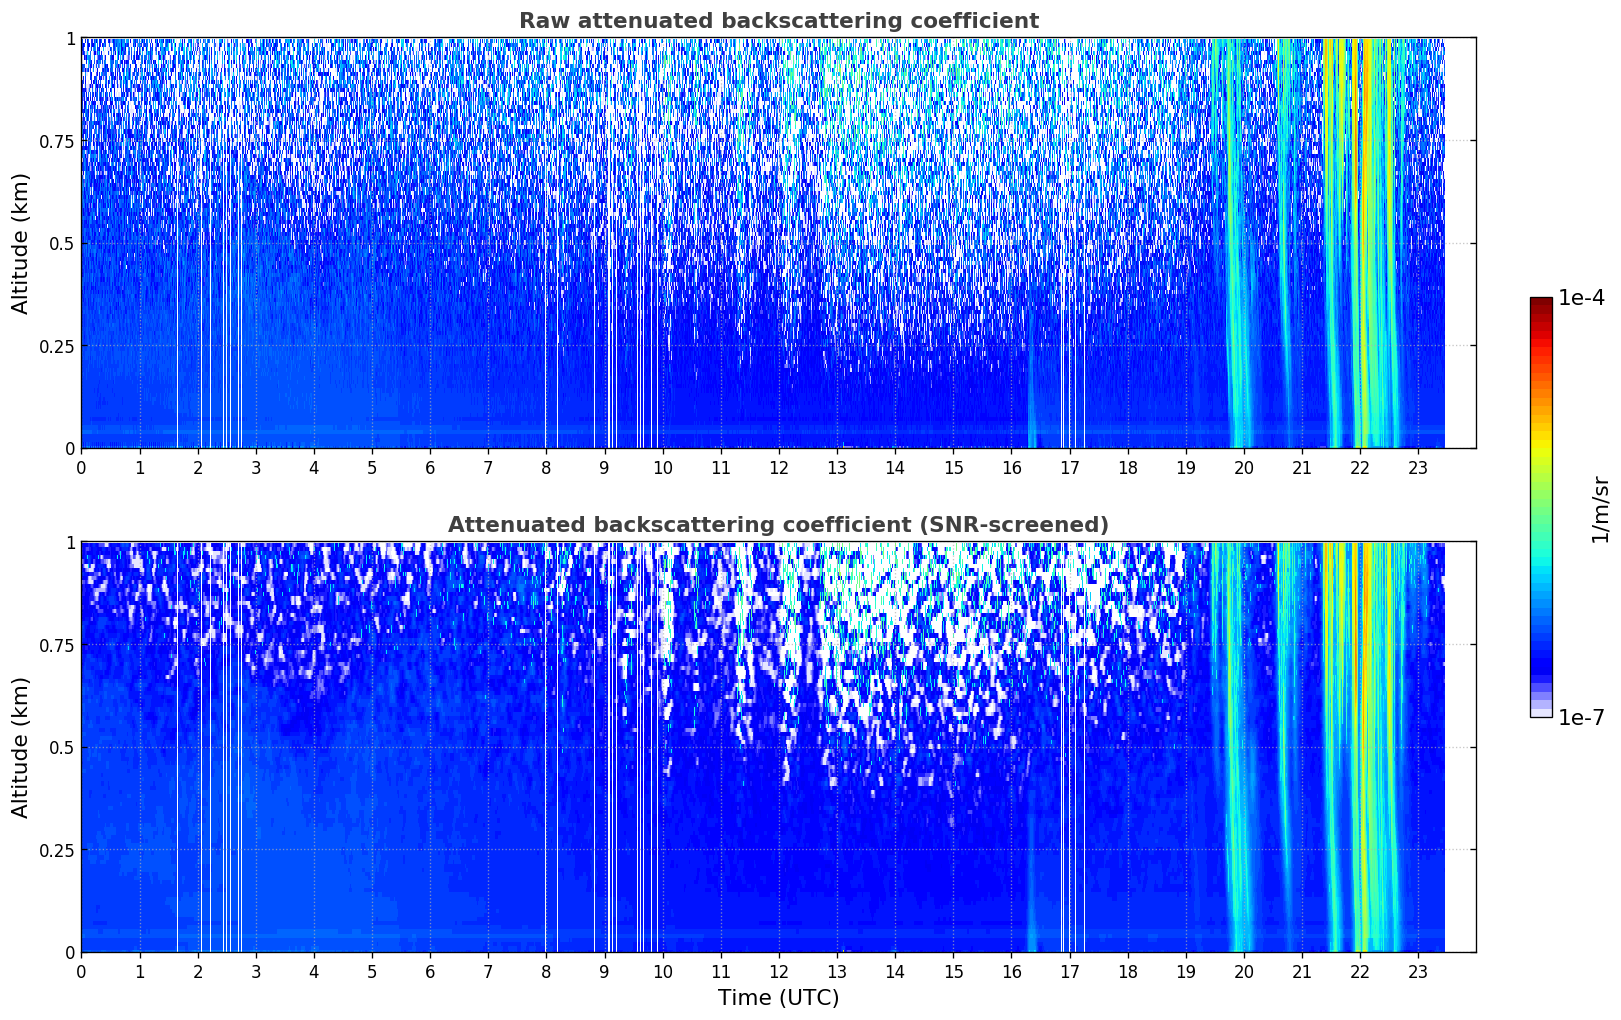
Task: Click hour tick '20' on bottom plot axis
Action: tap(1244, 971)
